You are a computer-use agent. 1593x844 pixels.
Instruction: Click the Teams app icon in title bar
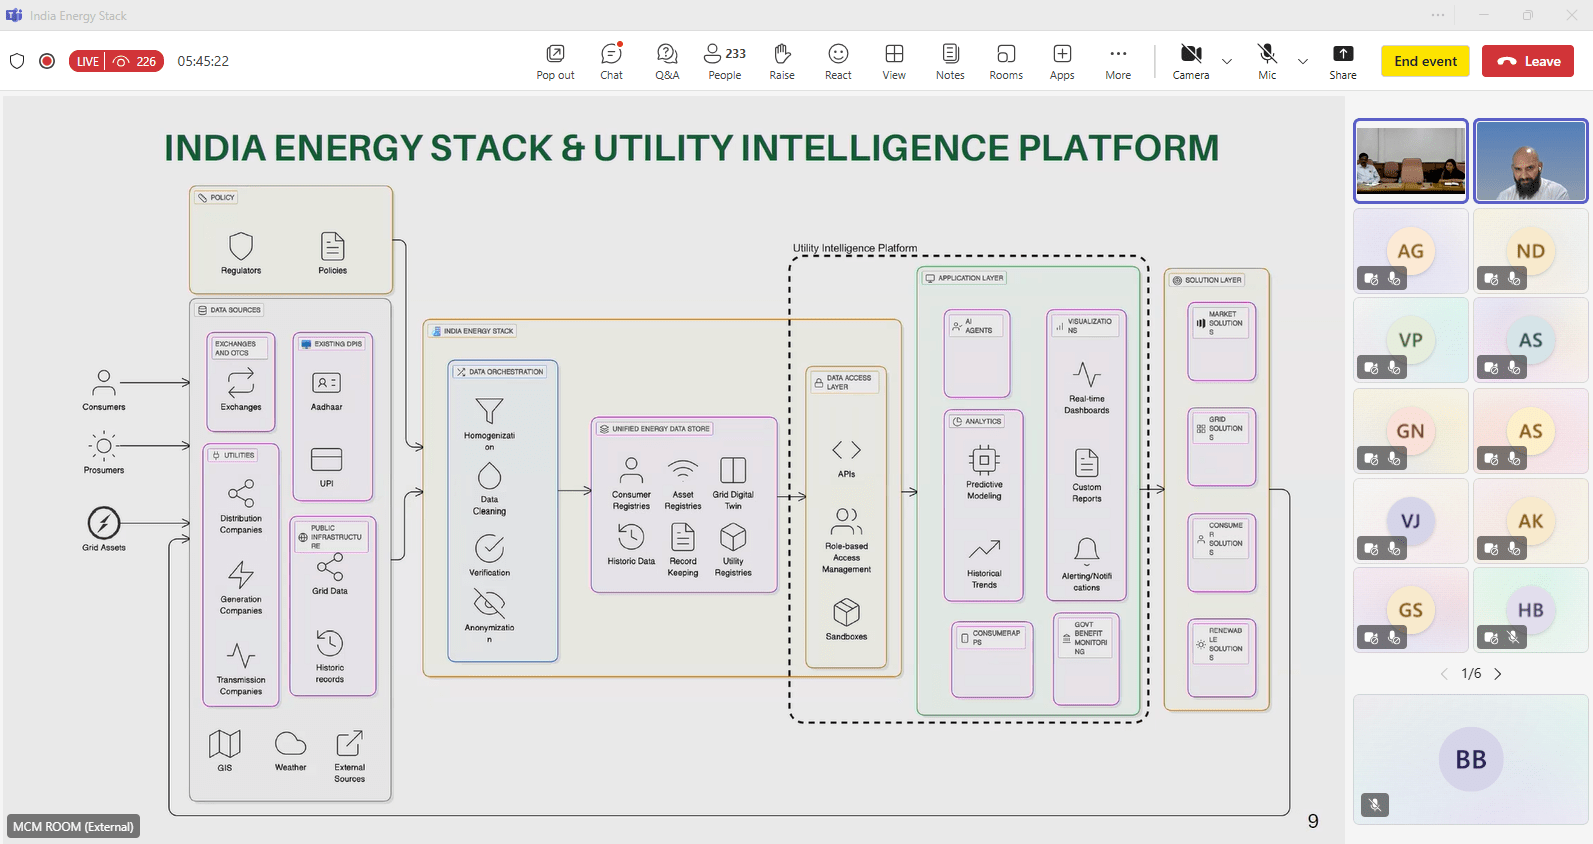(14, 15)
